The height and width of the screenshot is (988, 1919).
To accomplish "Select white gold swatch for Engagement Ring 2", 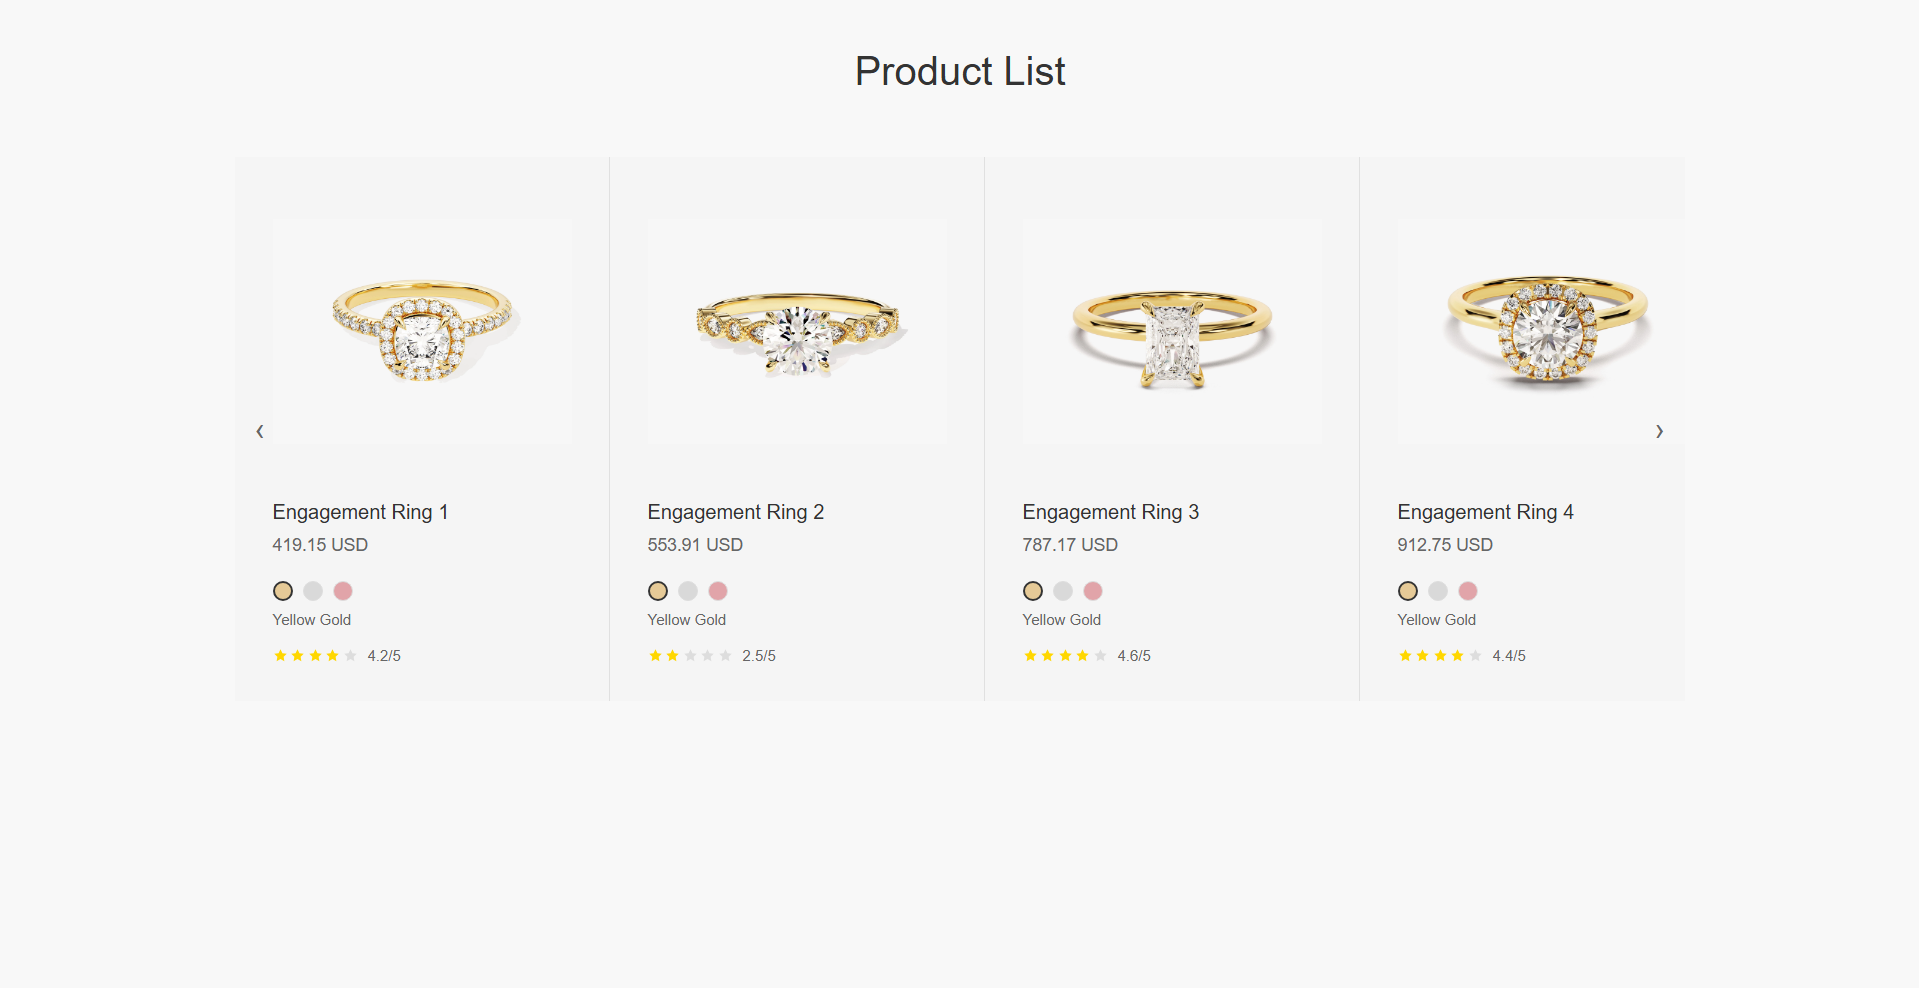I will (x=688, y=591).
